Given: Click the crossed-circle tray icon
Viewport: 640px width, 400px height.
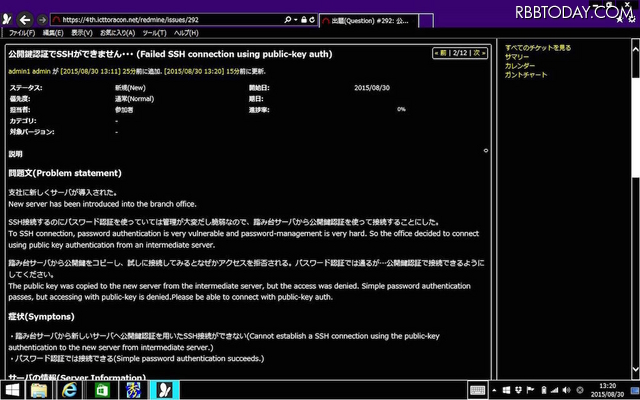Looking at the screenshot, I should 580,391.
